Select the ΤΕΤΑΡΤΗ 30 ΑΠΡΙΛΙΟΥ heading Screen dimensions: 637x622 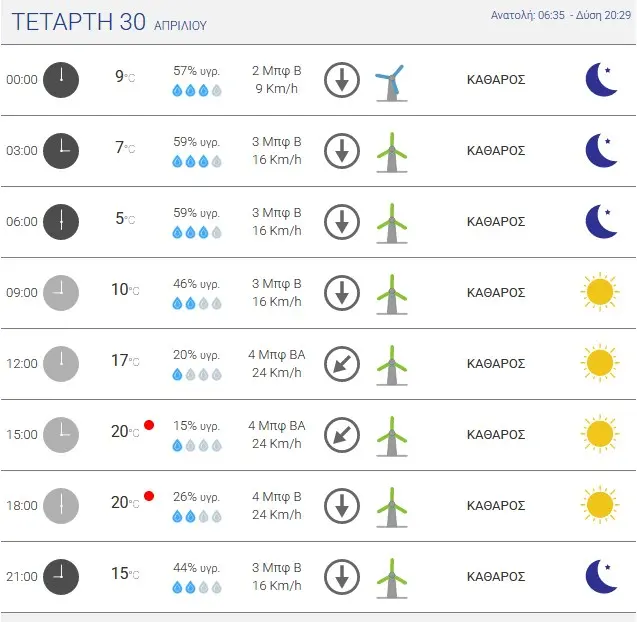[109, 22]
